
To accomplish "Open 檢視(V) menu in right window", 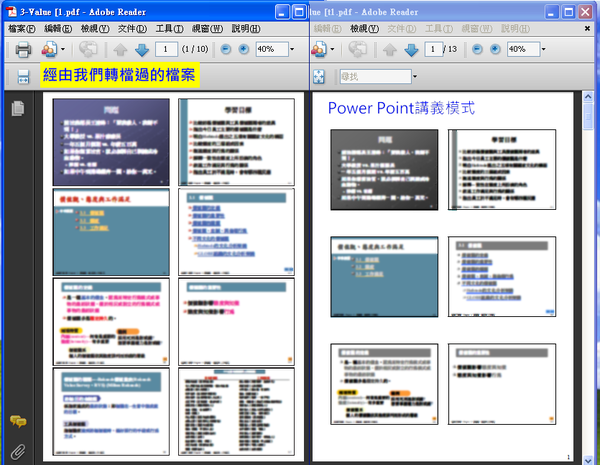I will (364, 29).
